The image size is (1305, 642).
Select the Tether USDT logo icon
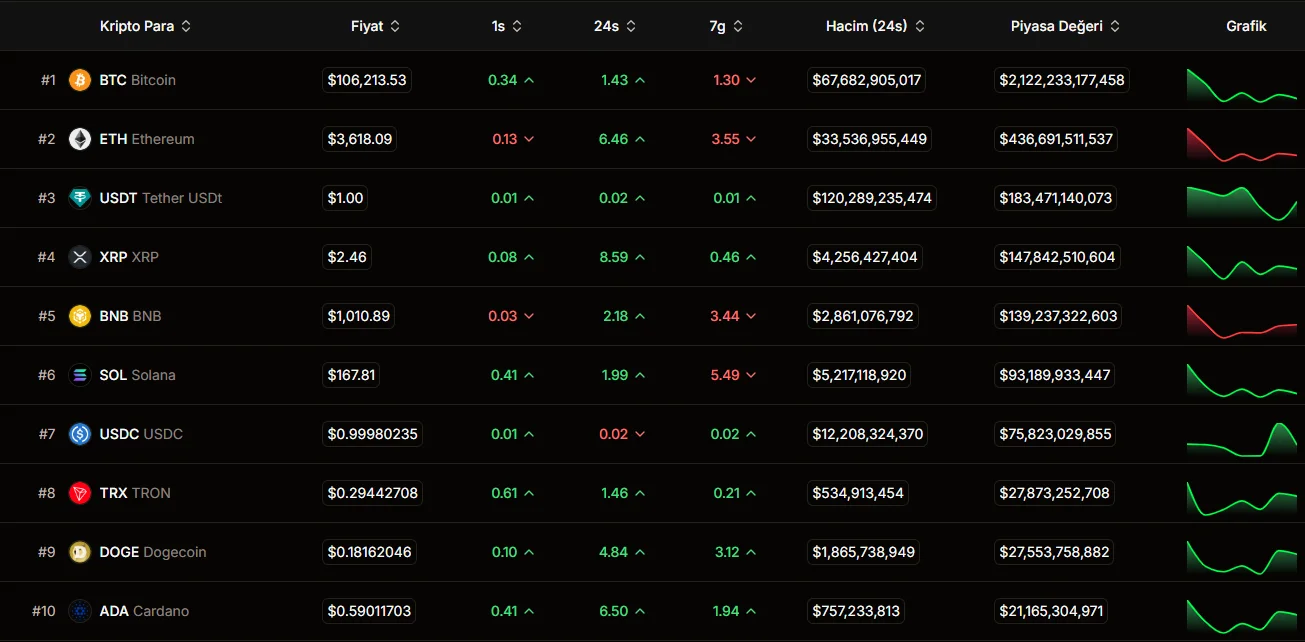click(80, 198)
